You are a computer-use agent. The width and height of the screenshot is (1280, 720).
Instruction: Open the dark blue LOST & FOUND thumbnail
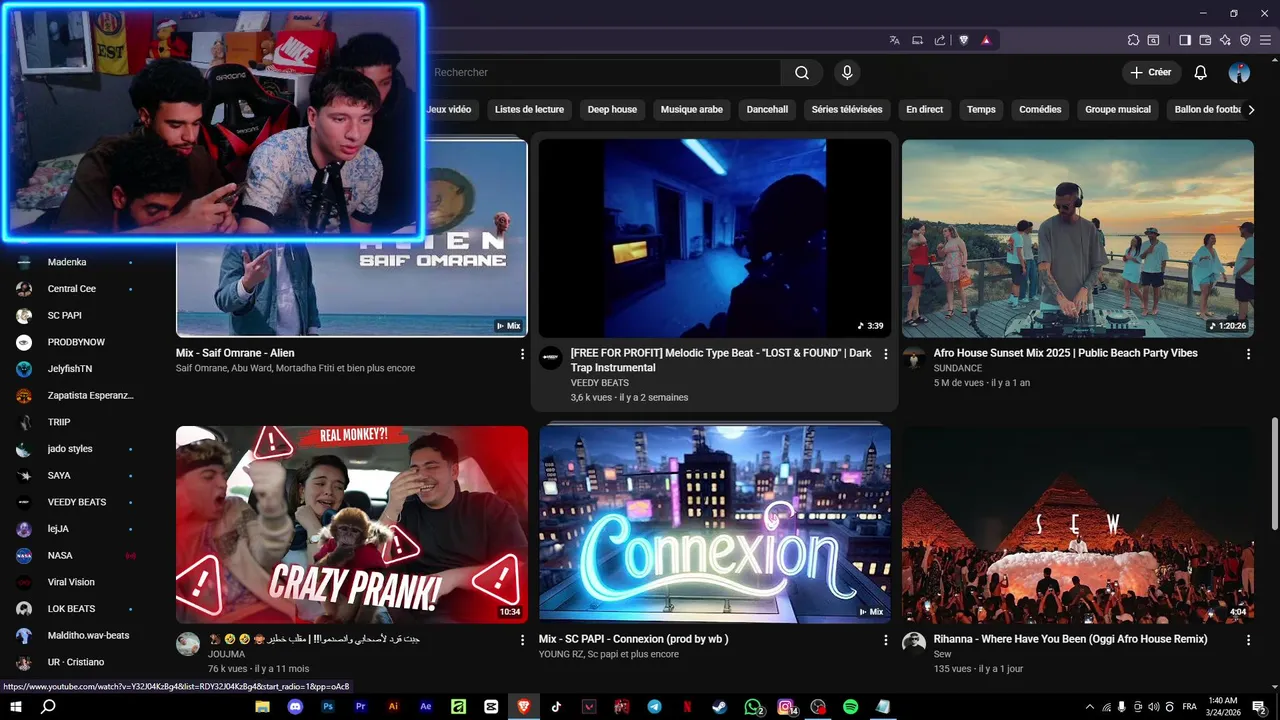(715, 238)
